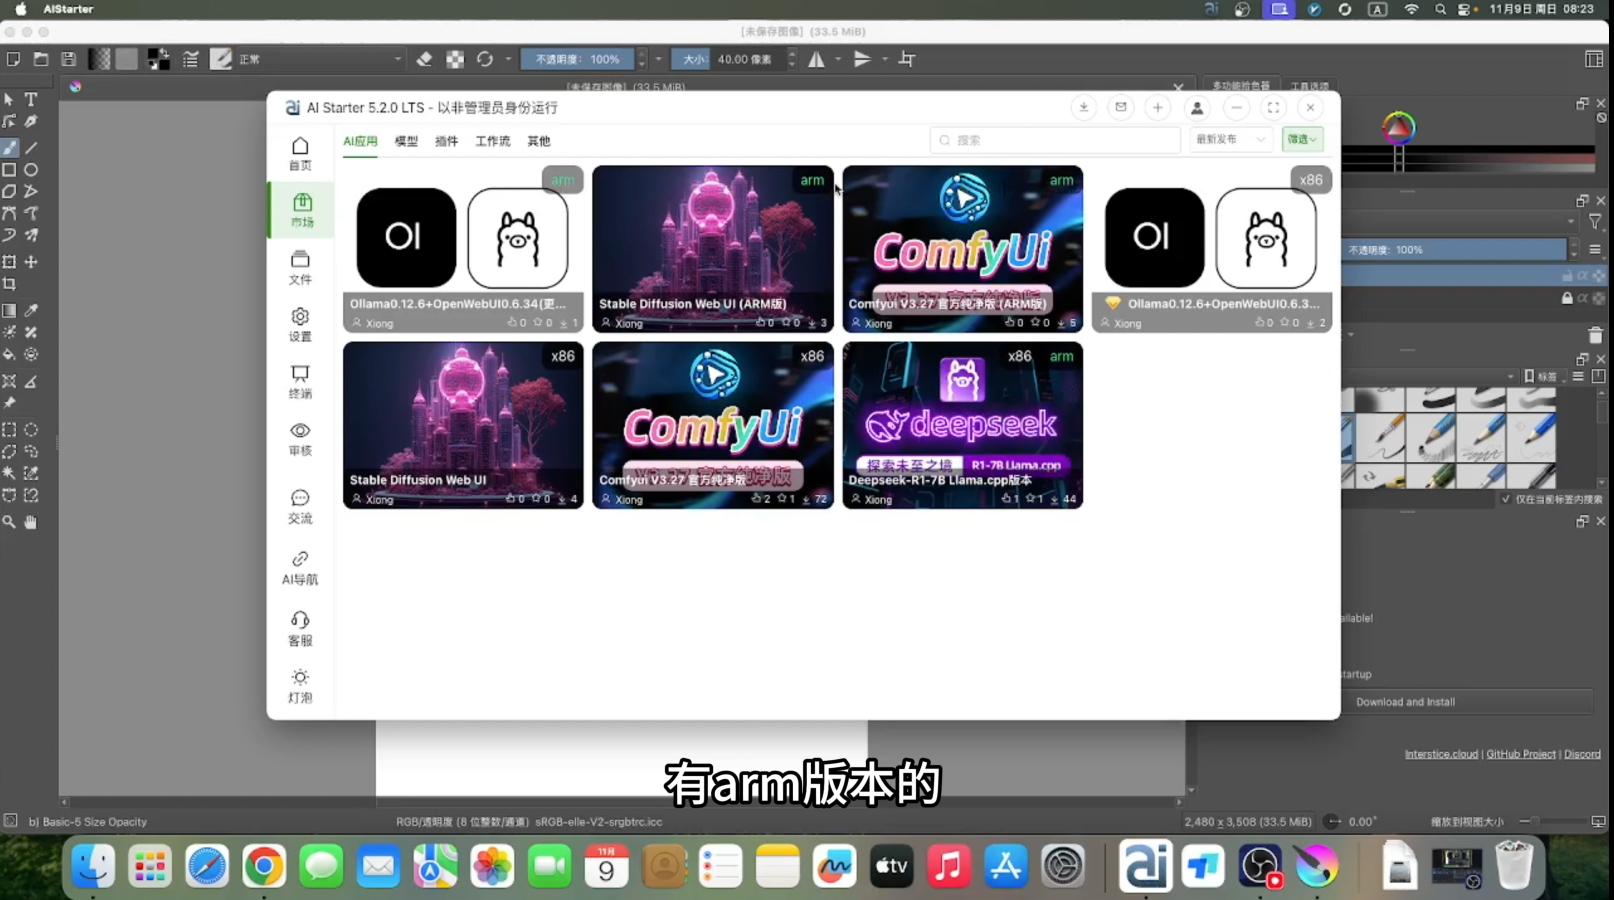Select the freehand brush tool in Krita
The height and width of the screenshot is (900, 1614).
pos(9,147)
